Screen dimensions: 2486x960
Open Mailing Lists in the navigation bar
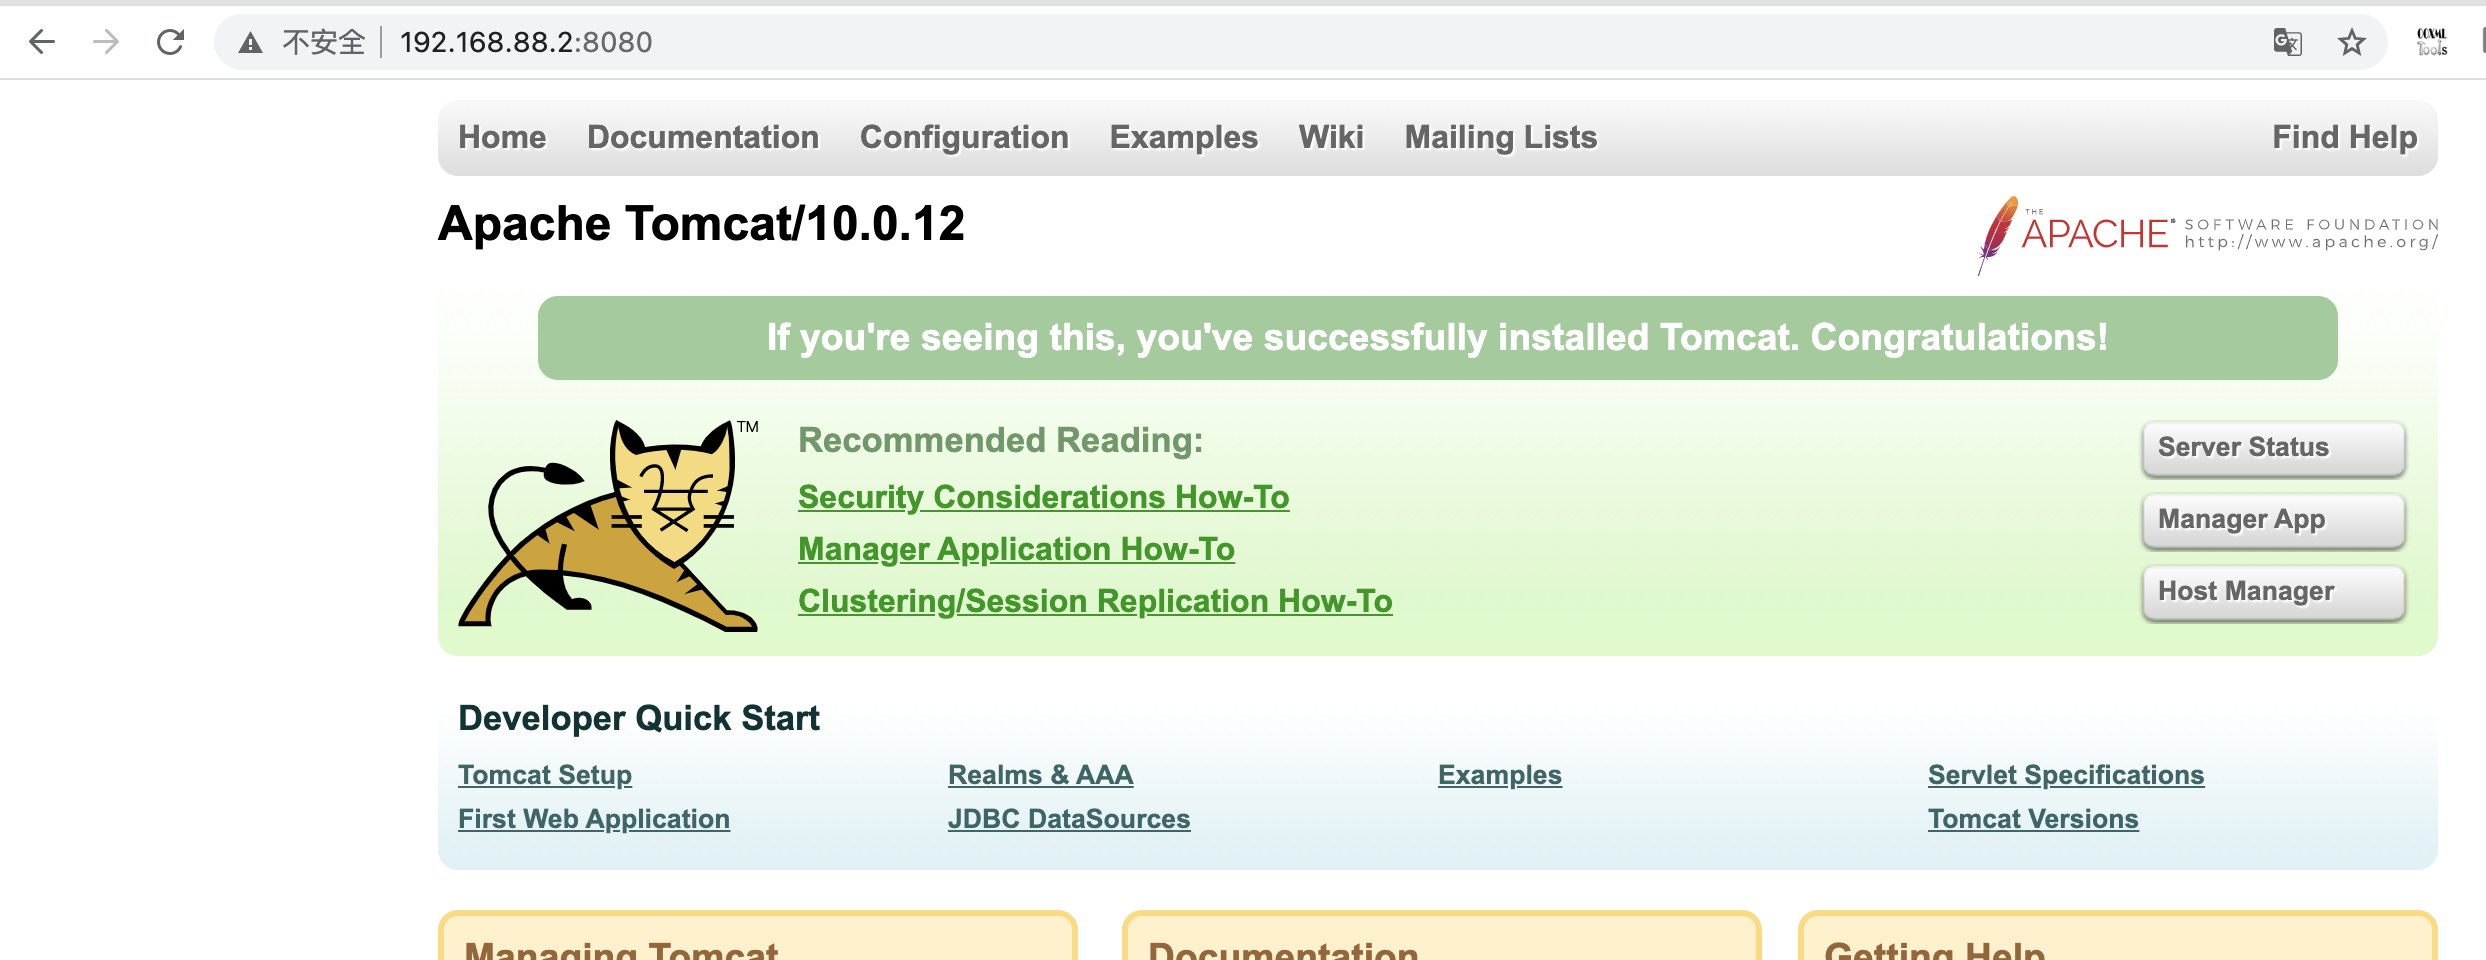[1501, 137]
